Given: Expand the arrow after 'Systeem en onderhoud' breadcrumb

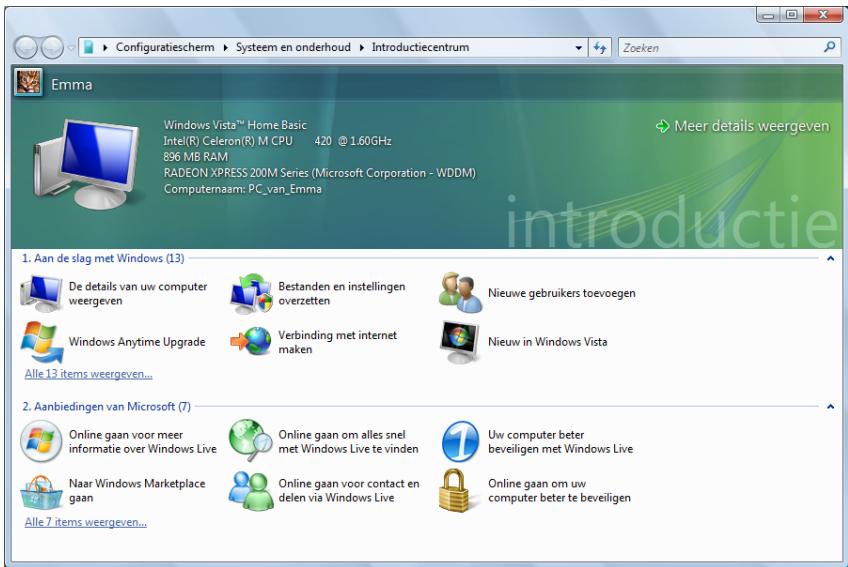Looking at the screenshot, I should point(362,48).
